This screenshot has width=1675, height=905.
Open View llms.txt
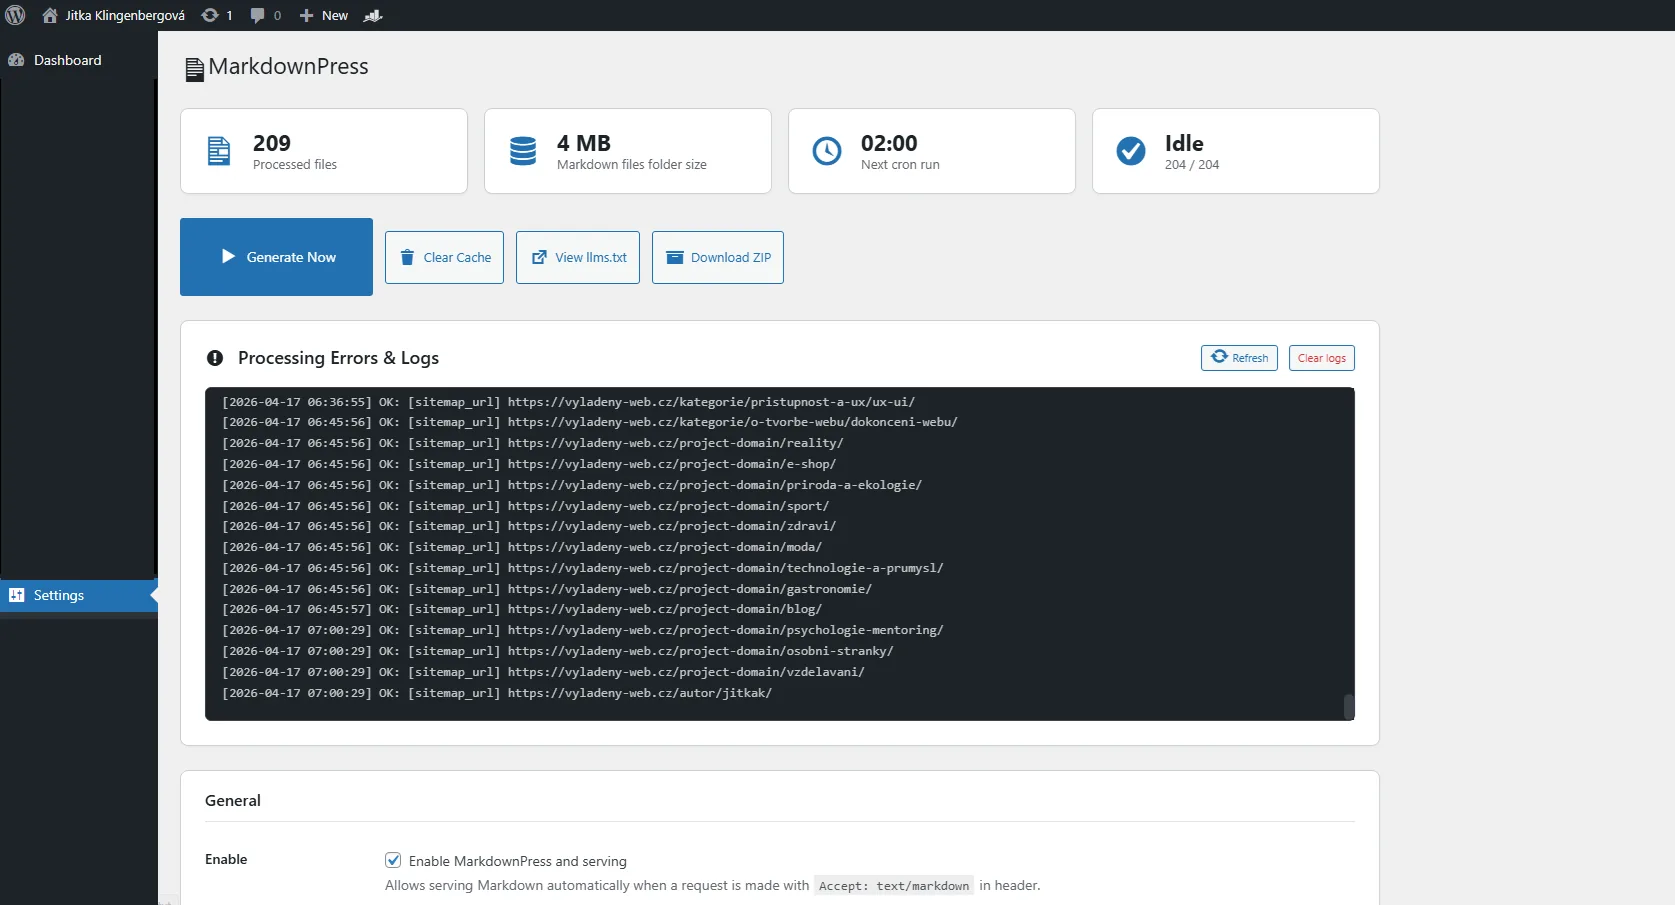[578, 257]
